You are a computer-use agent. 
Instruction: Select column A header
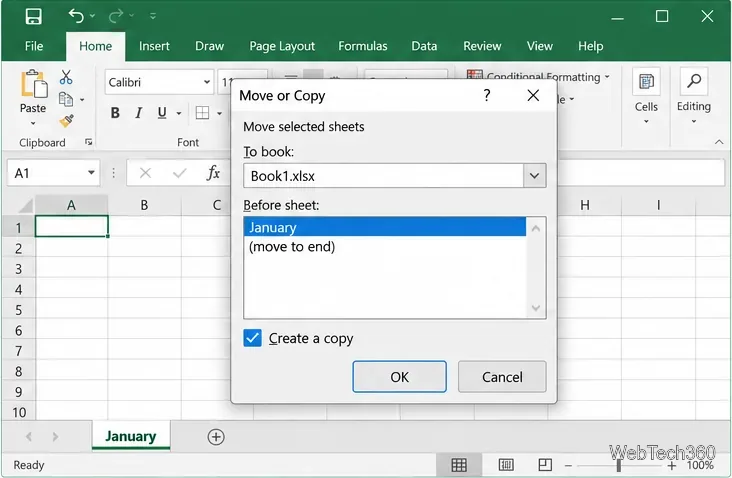[x=71, y=205]
